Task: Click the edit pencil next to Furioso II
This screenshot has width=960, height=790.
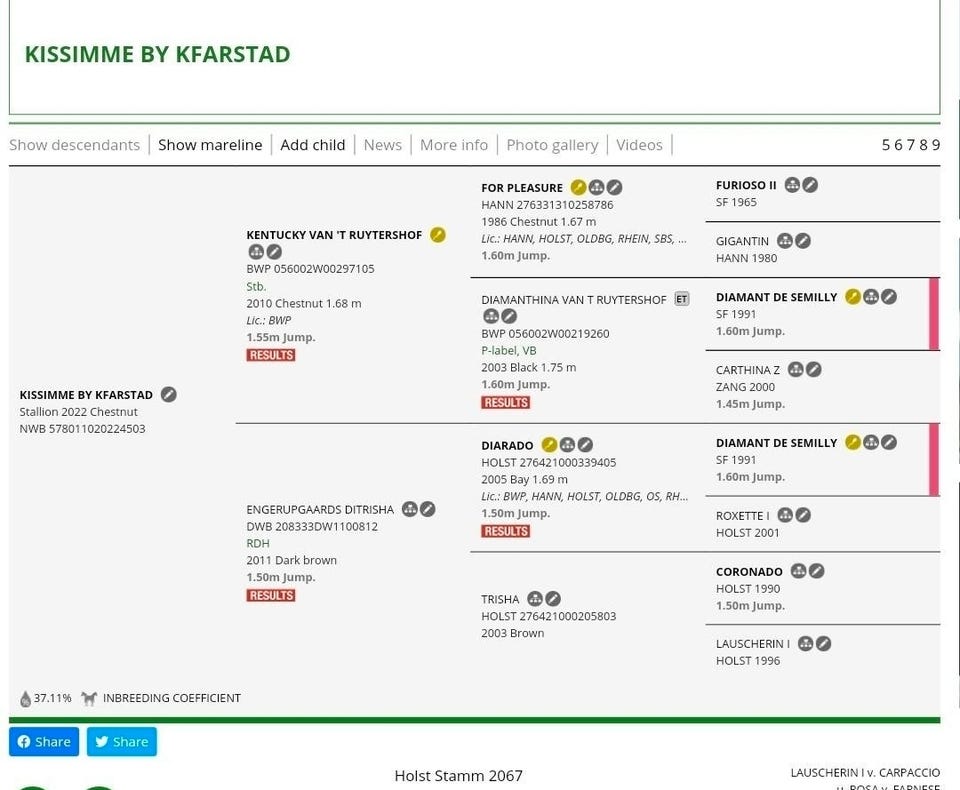Action: click(x=810, y=184)
